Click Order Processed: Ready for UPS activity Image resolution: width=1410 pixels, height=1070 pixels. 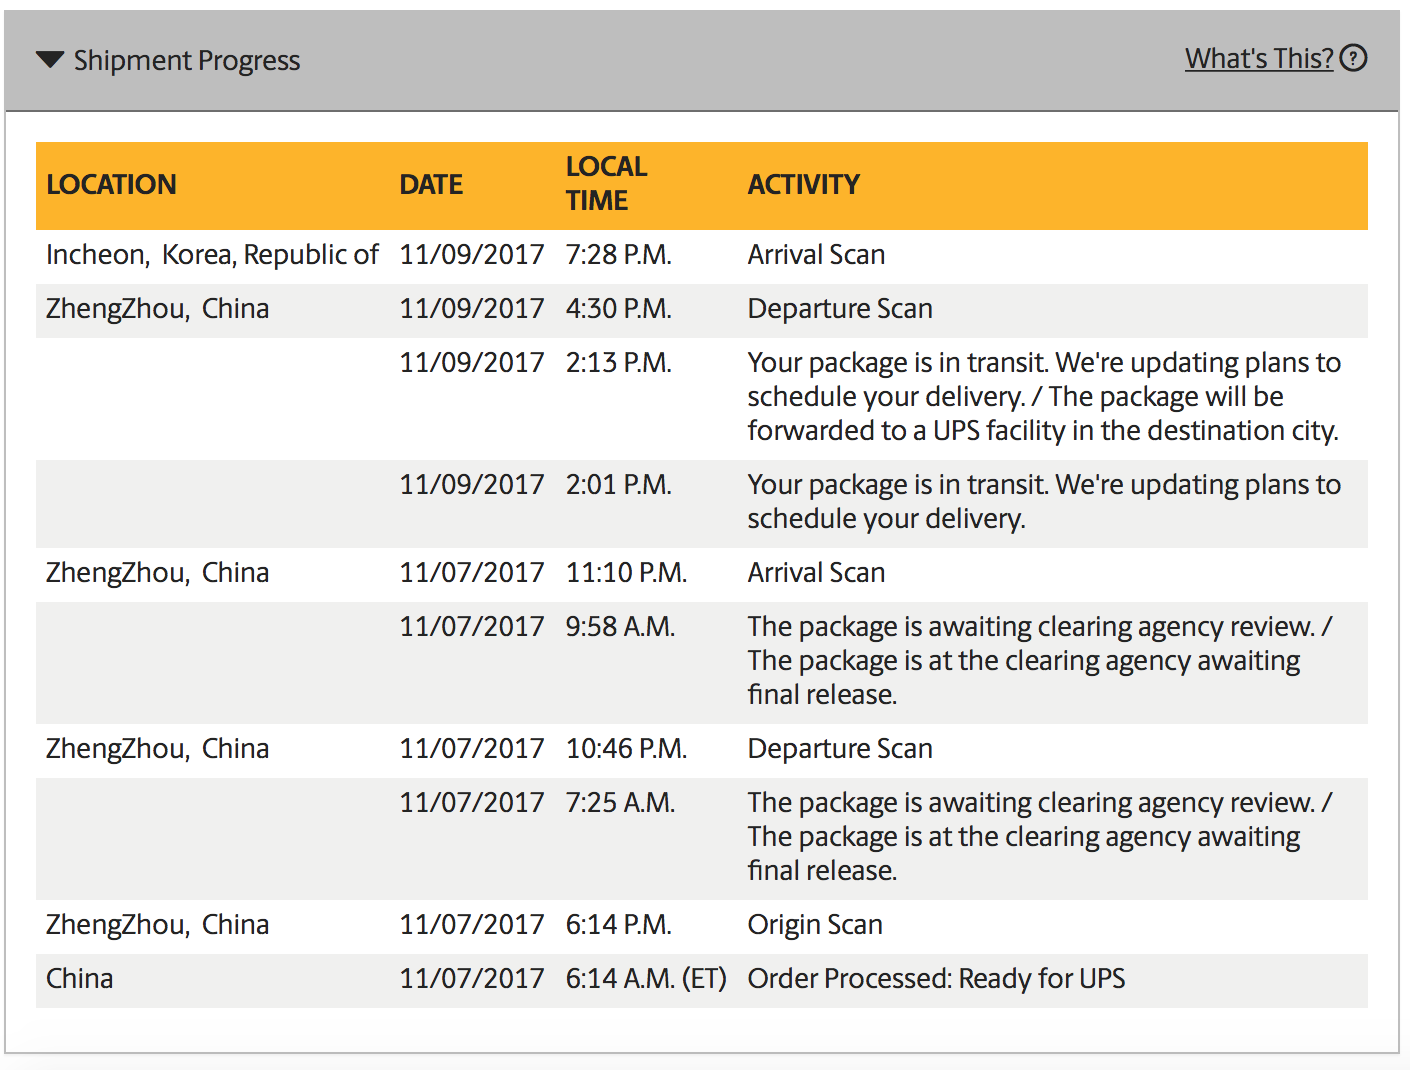[936, 979]
